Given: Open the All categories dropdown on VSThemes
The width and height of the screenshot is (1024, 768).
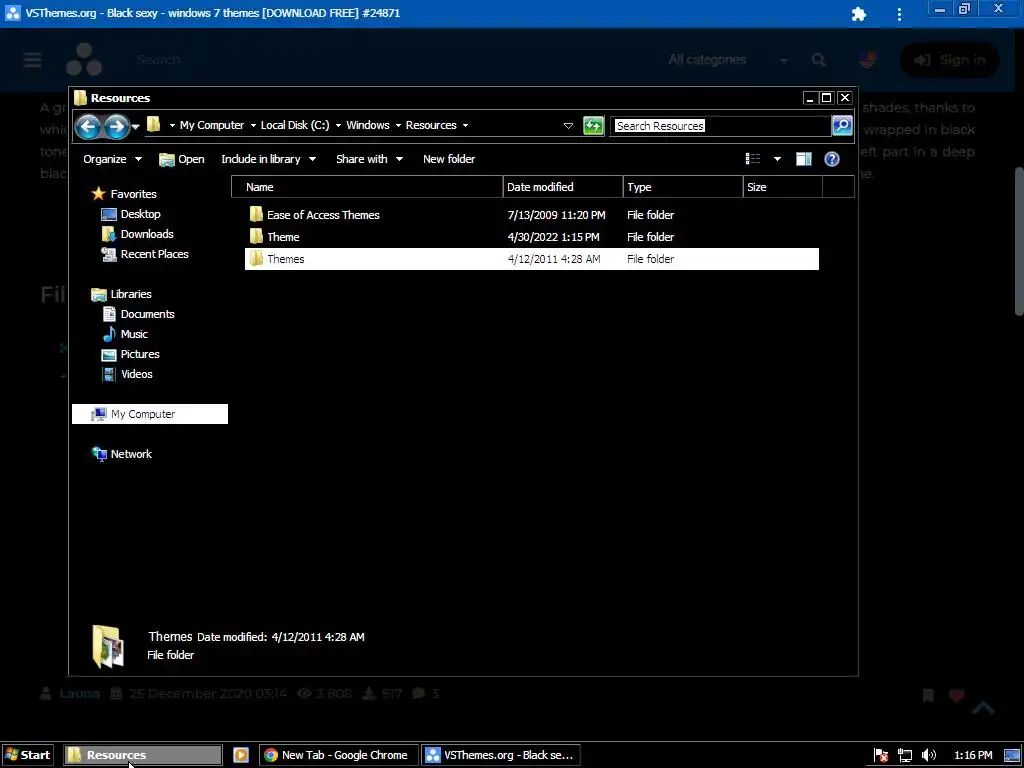Looking at the screenshot, I should [x=728, y=59].
